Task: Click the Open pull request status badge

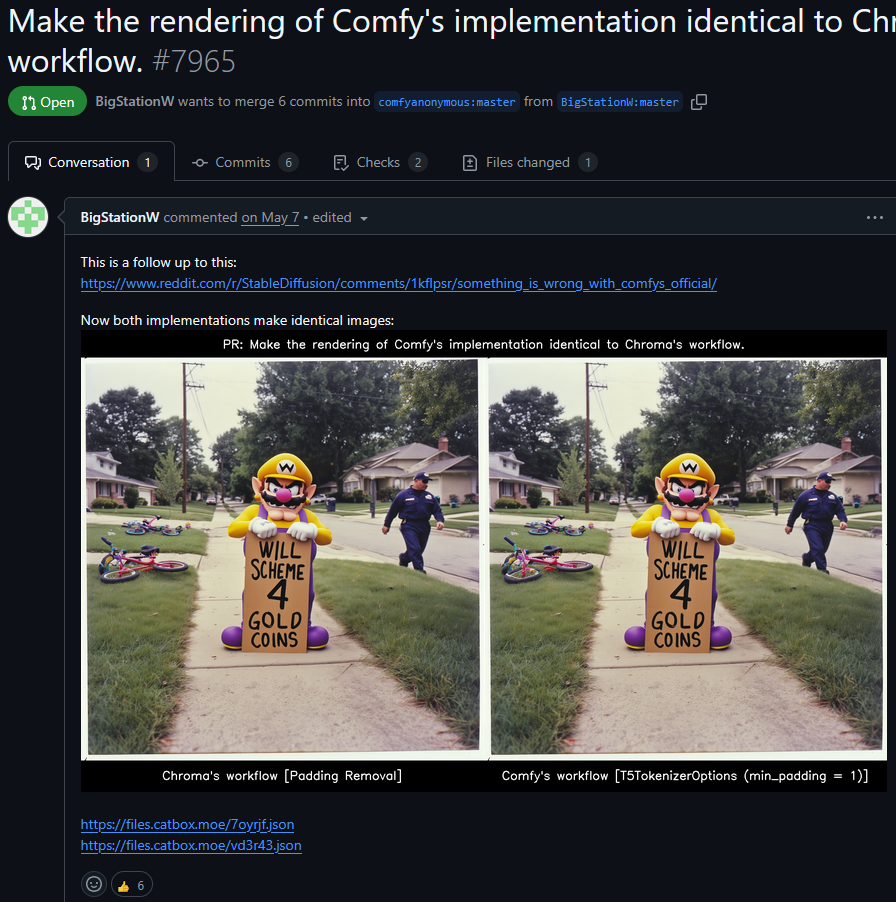Action: point(48,102)
